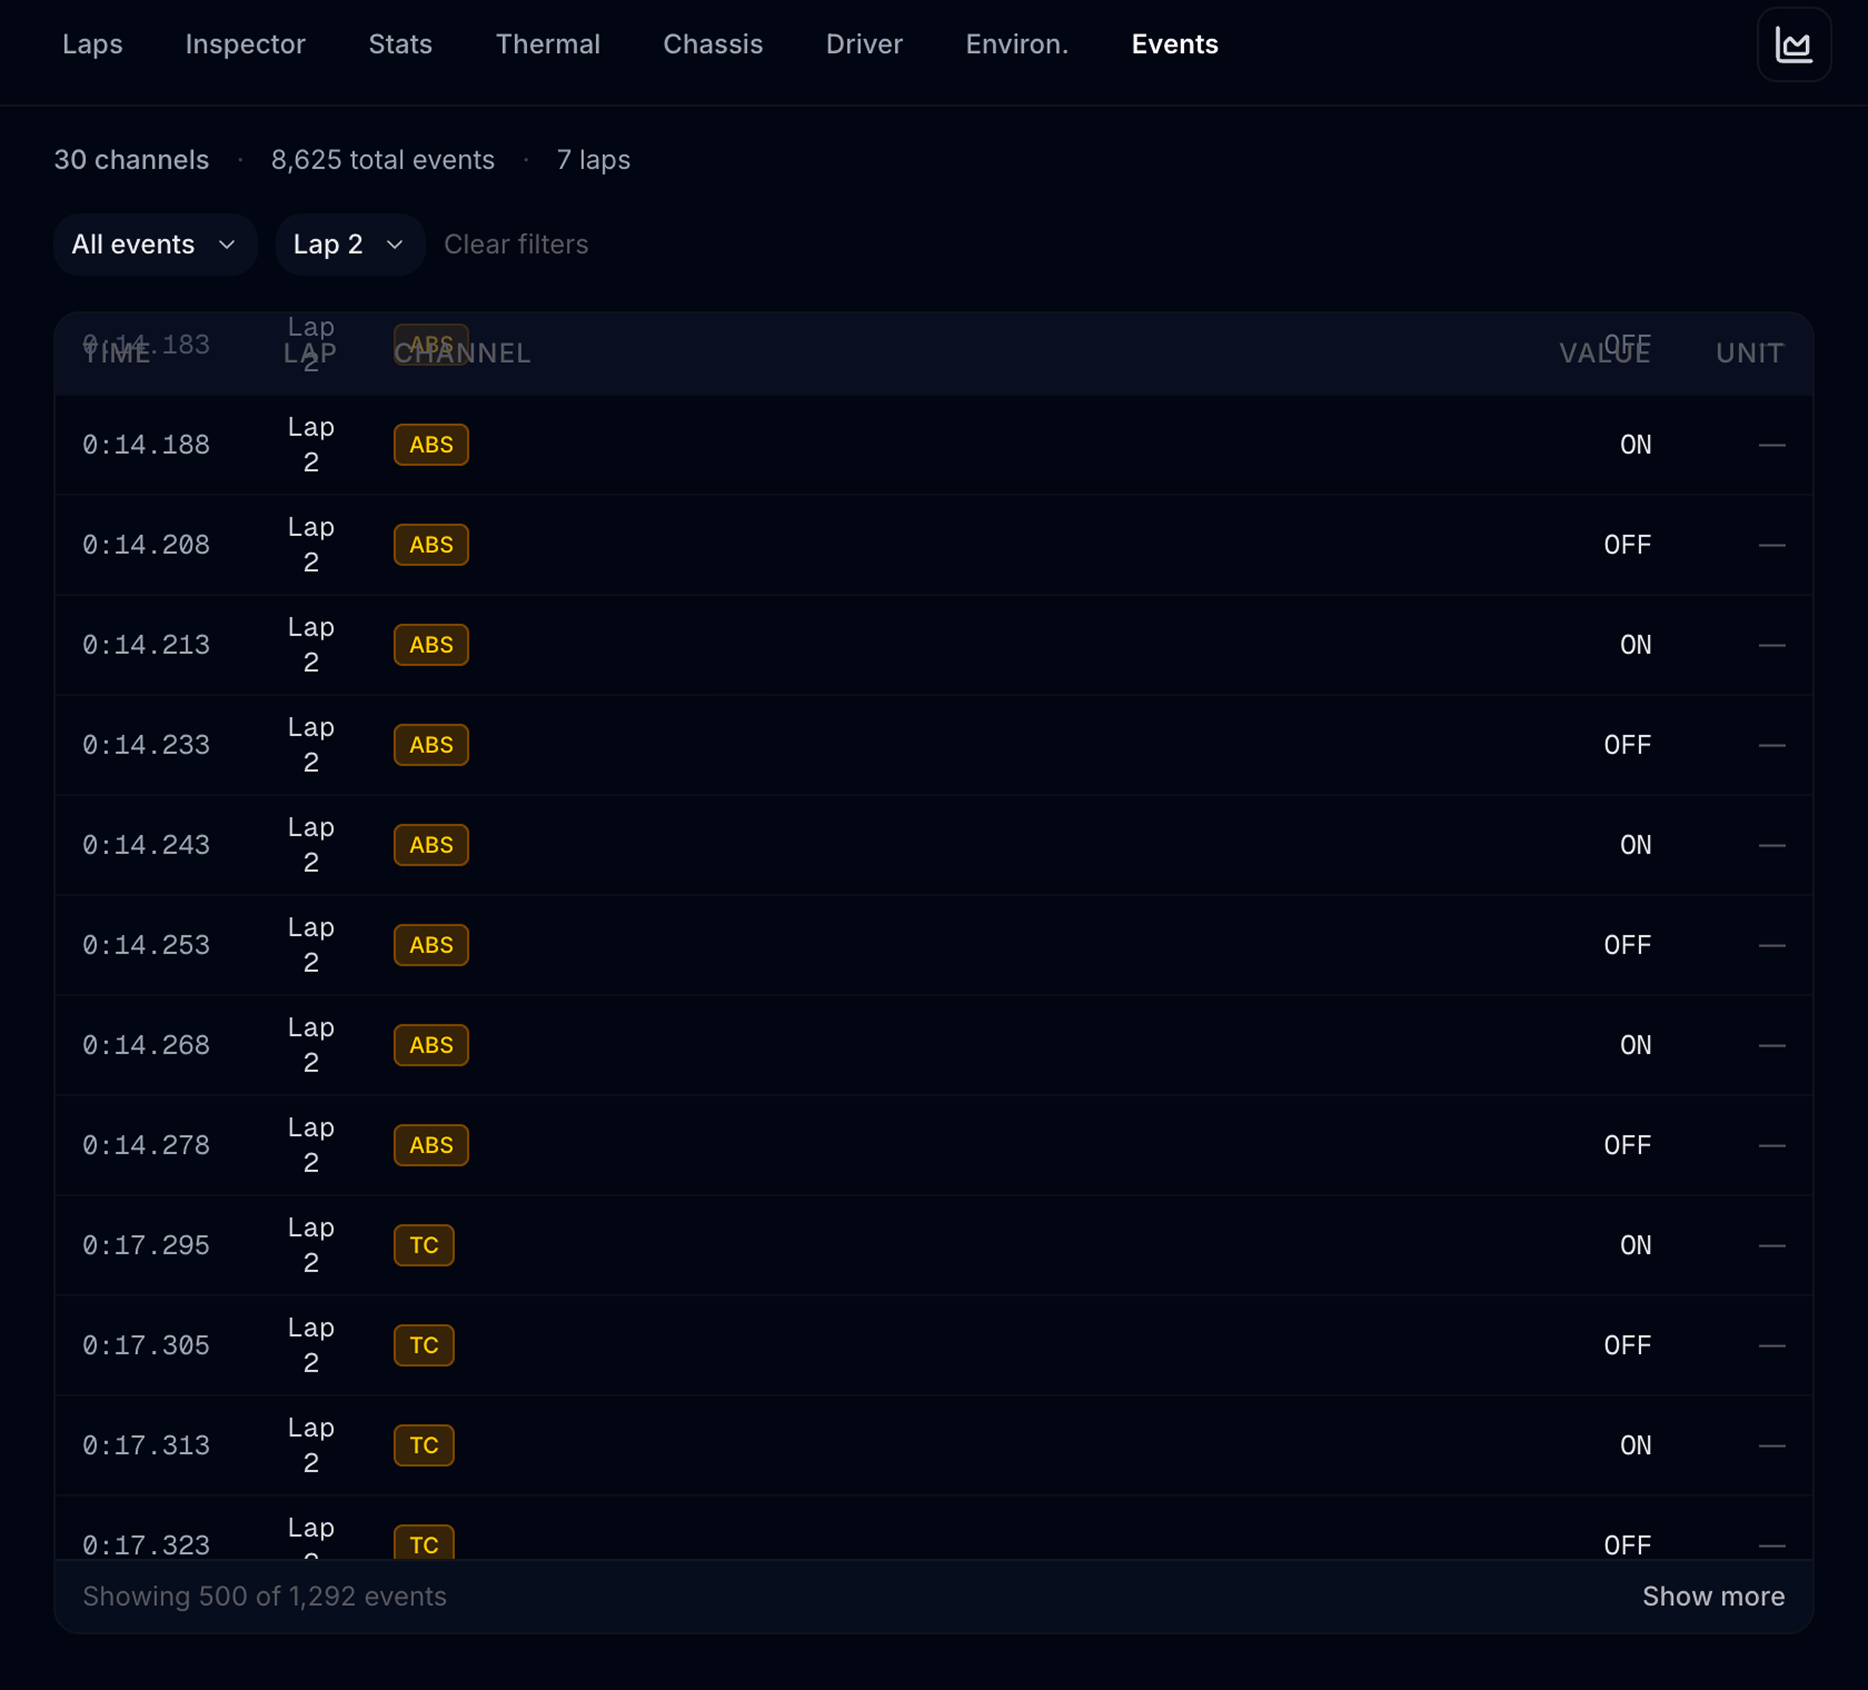Click the OFF value at 0:14.233
Viewport: 1868px width, 1690px height.
[1627, 745]
